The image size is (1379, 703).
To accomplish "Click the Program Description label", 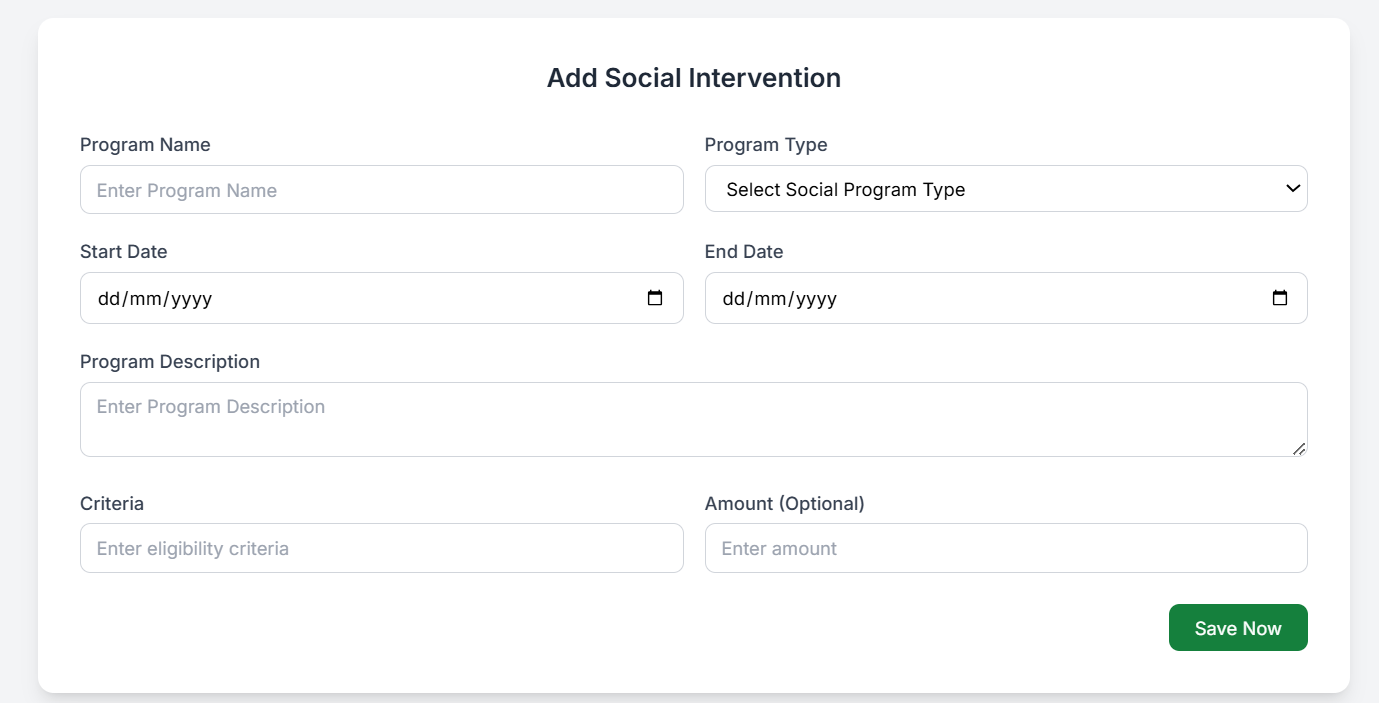I will (170, 361).
